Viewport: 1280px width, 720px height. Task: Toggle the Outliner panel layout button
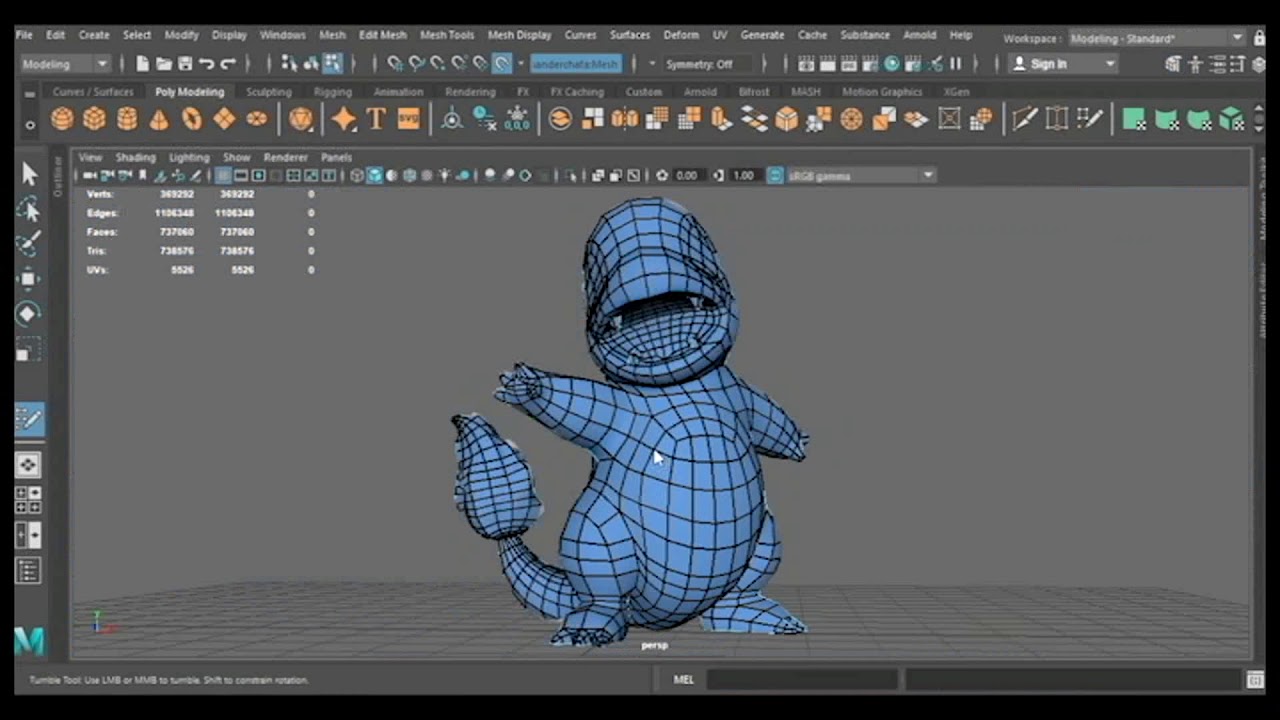click(x=28, y=571)
